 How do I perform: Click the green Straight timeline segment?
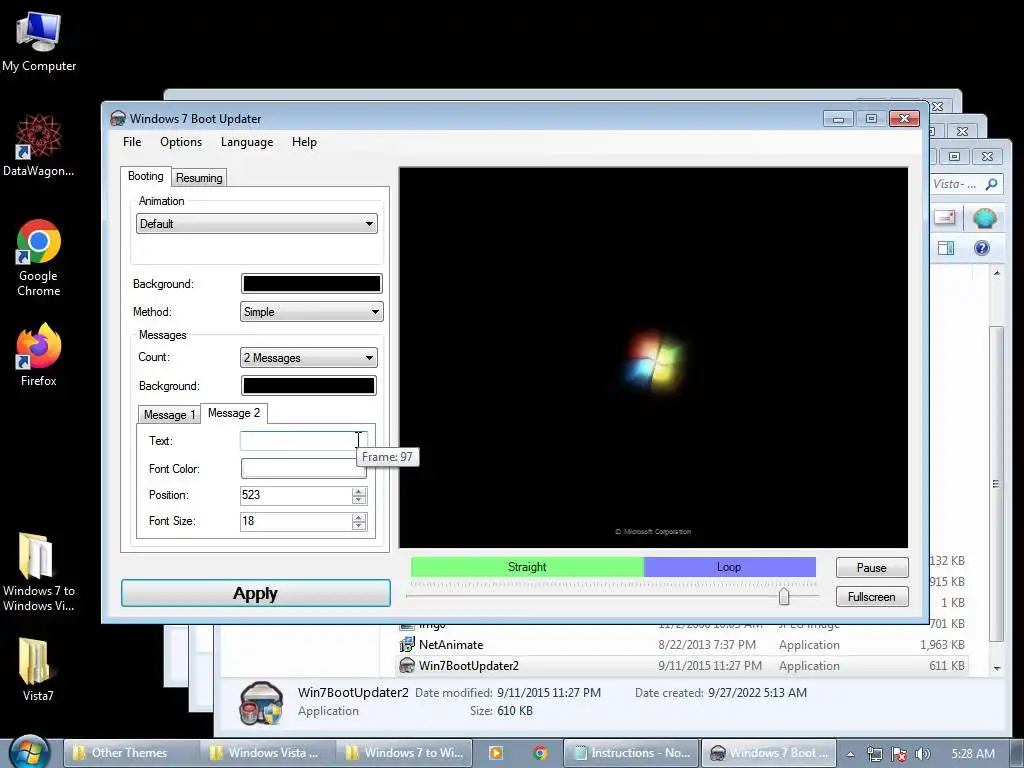point(527,567)
